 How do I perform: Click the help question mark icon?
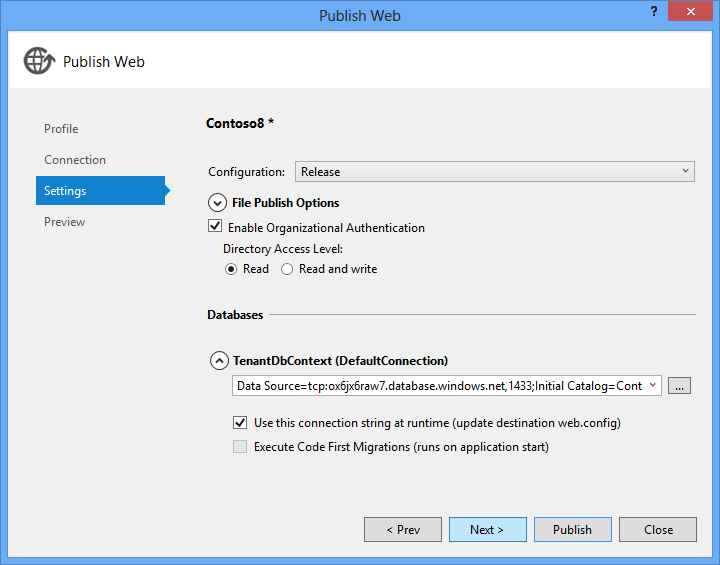[x=654, y=12]
